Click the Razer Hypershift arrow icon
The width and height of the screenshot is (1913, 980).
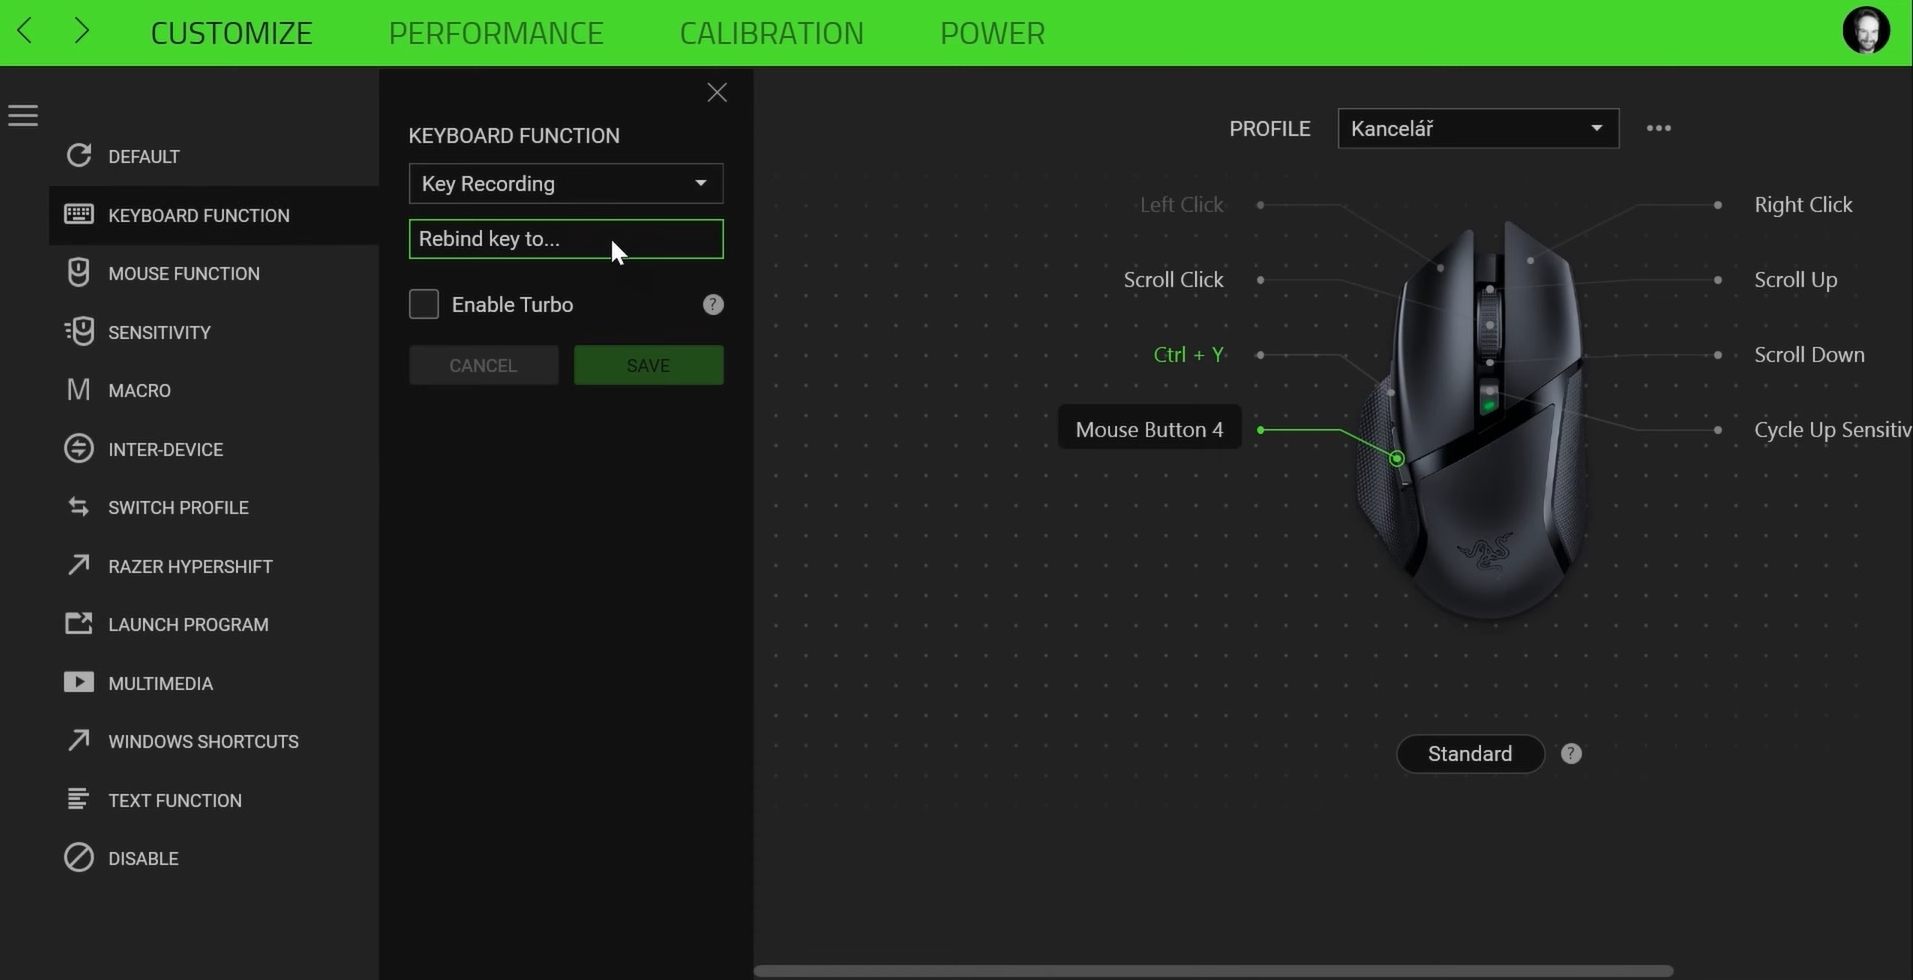point(79,565)
